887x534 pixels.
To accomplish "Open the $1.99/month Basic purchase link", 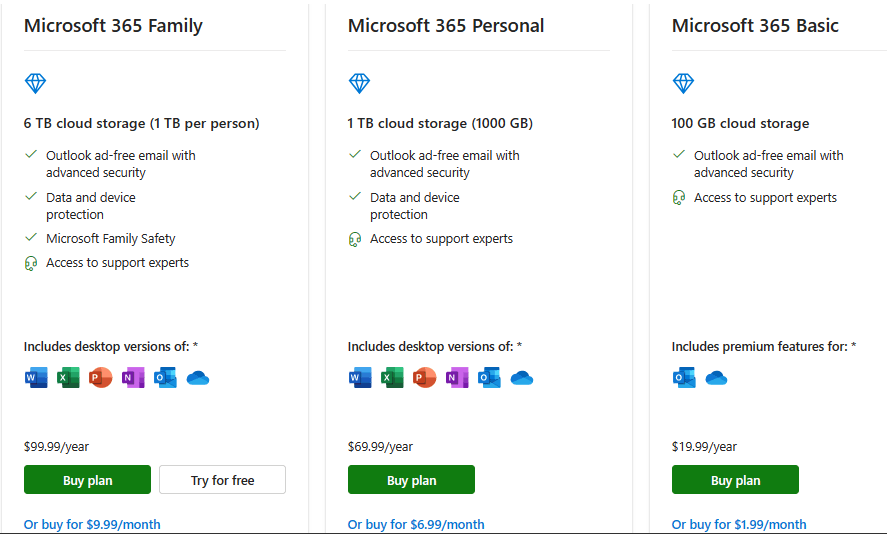I will coord(739,524).
